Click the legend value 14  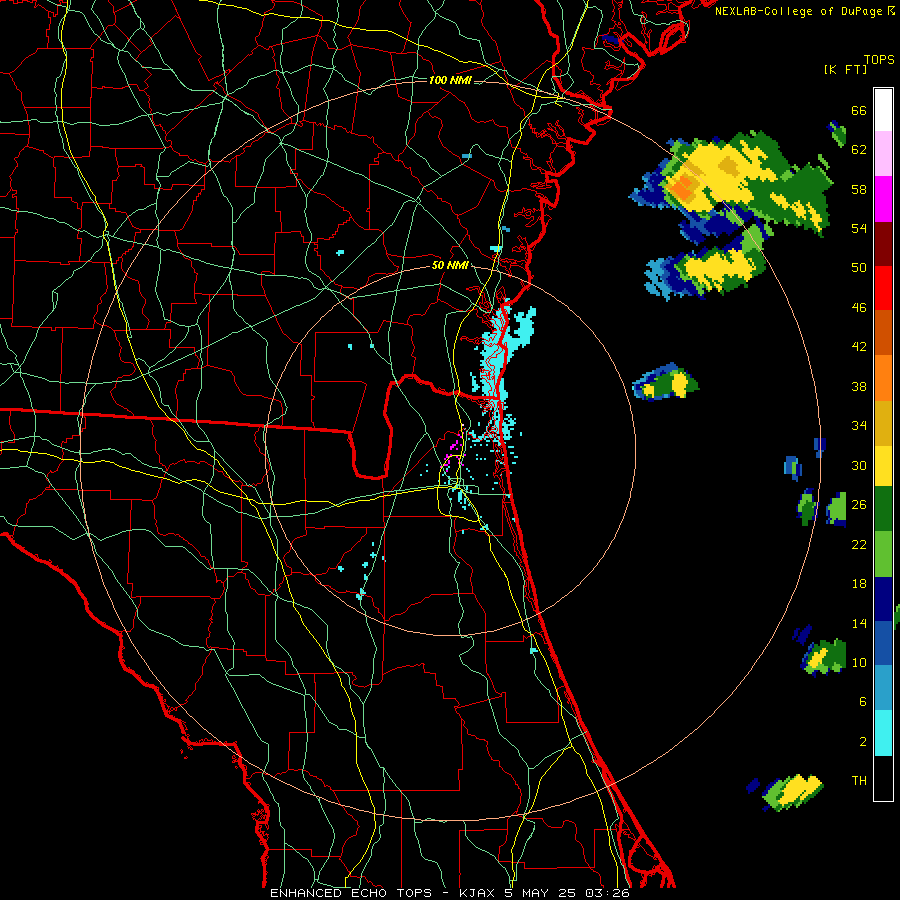point(859,623)
